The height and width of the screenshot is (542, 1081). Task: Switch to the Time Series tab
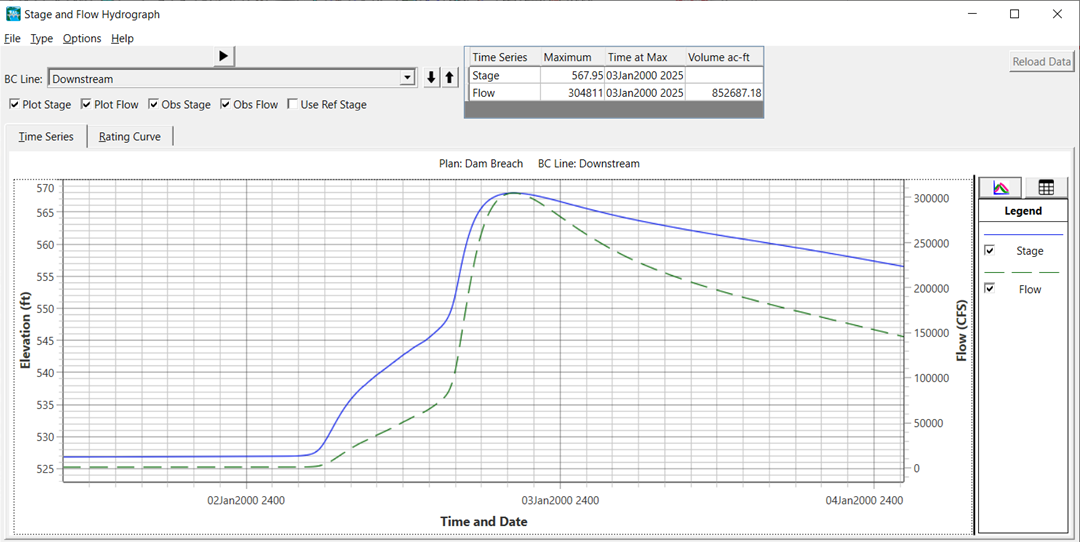46,137
